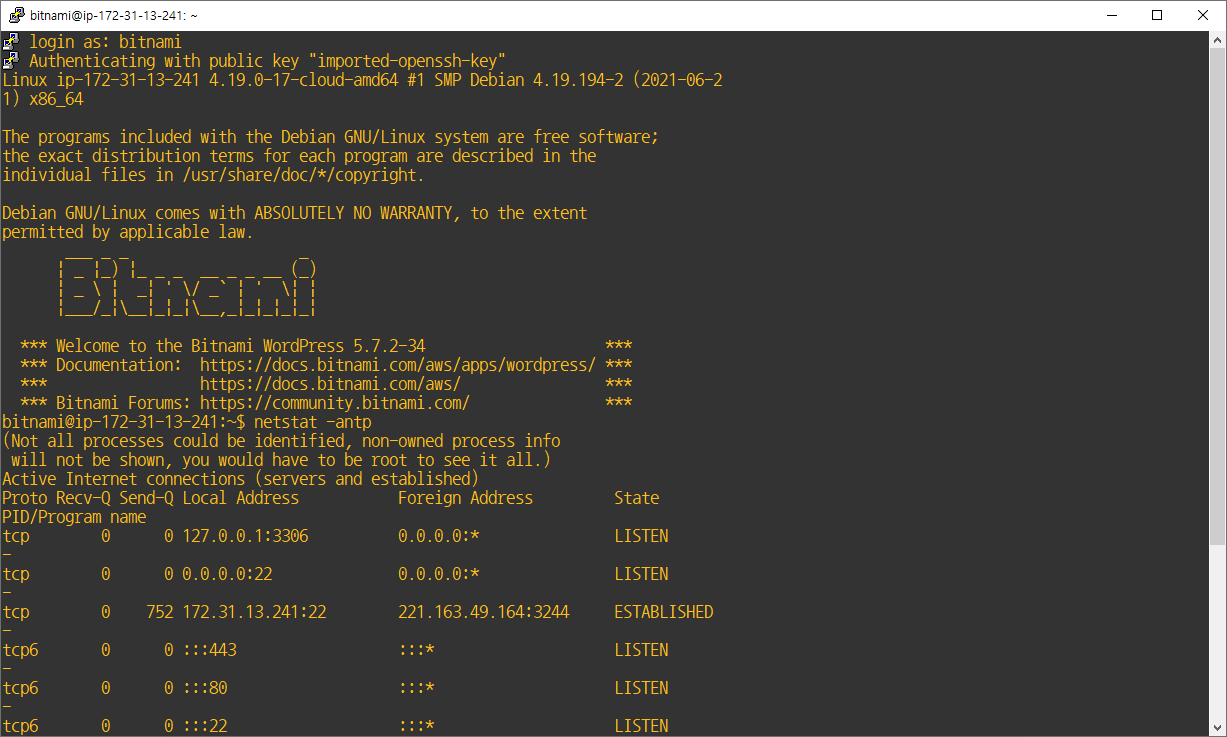Click the '172.31.13.241:22' local address
The image size is (1227, 737).
pos(254,612)
